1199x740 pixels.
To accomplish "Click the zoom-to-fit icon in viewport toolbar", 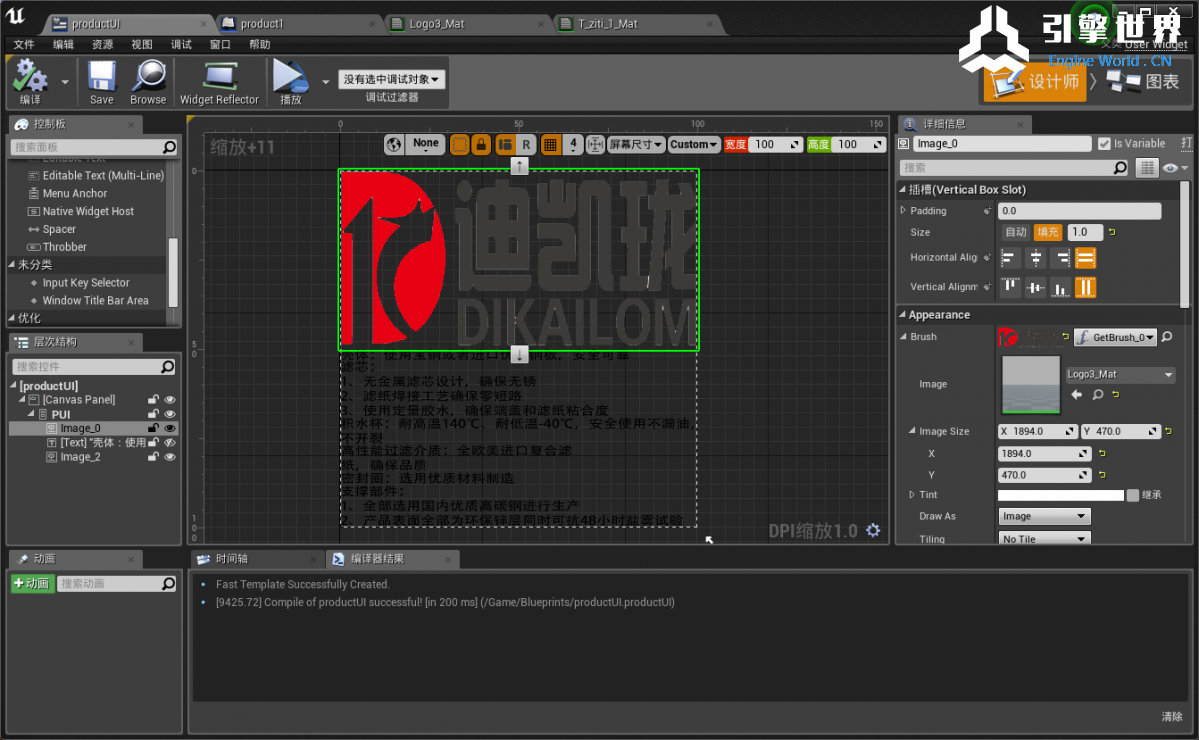I will [x=595, y=144].
